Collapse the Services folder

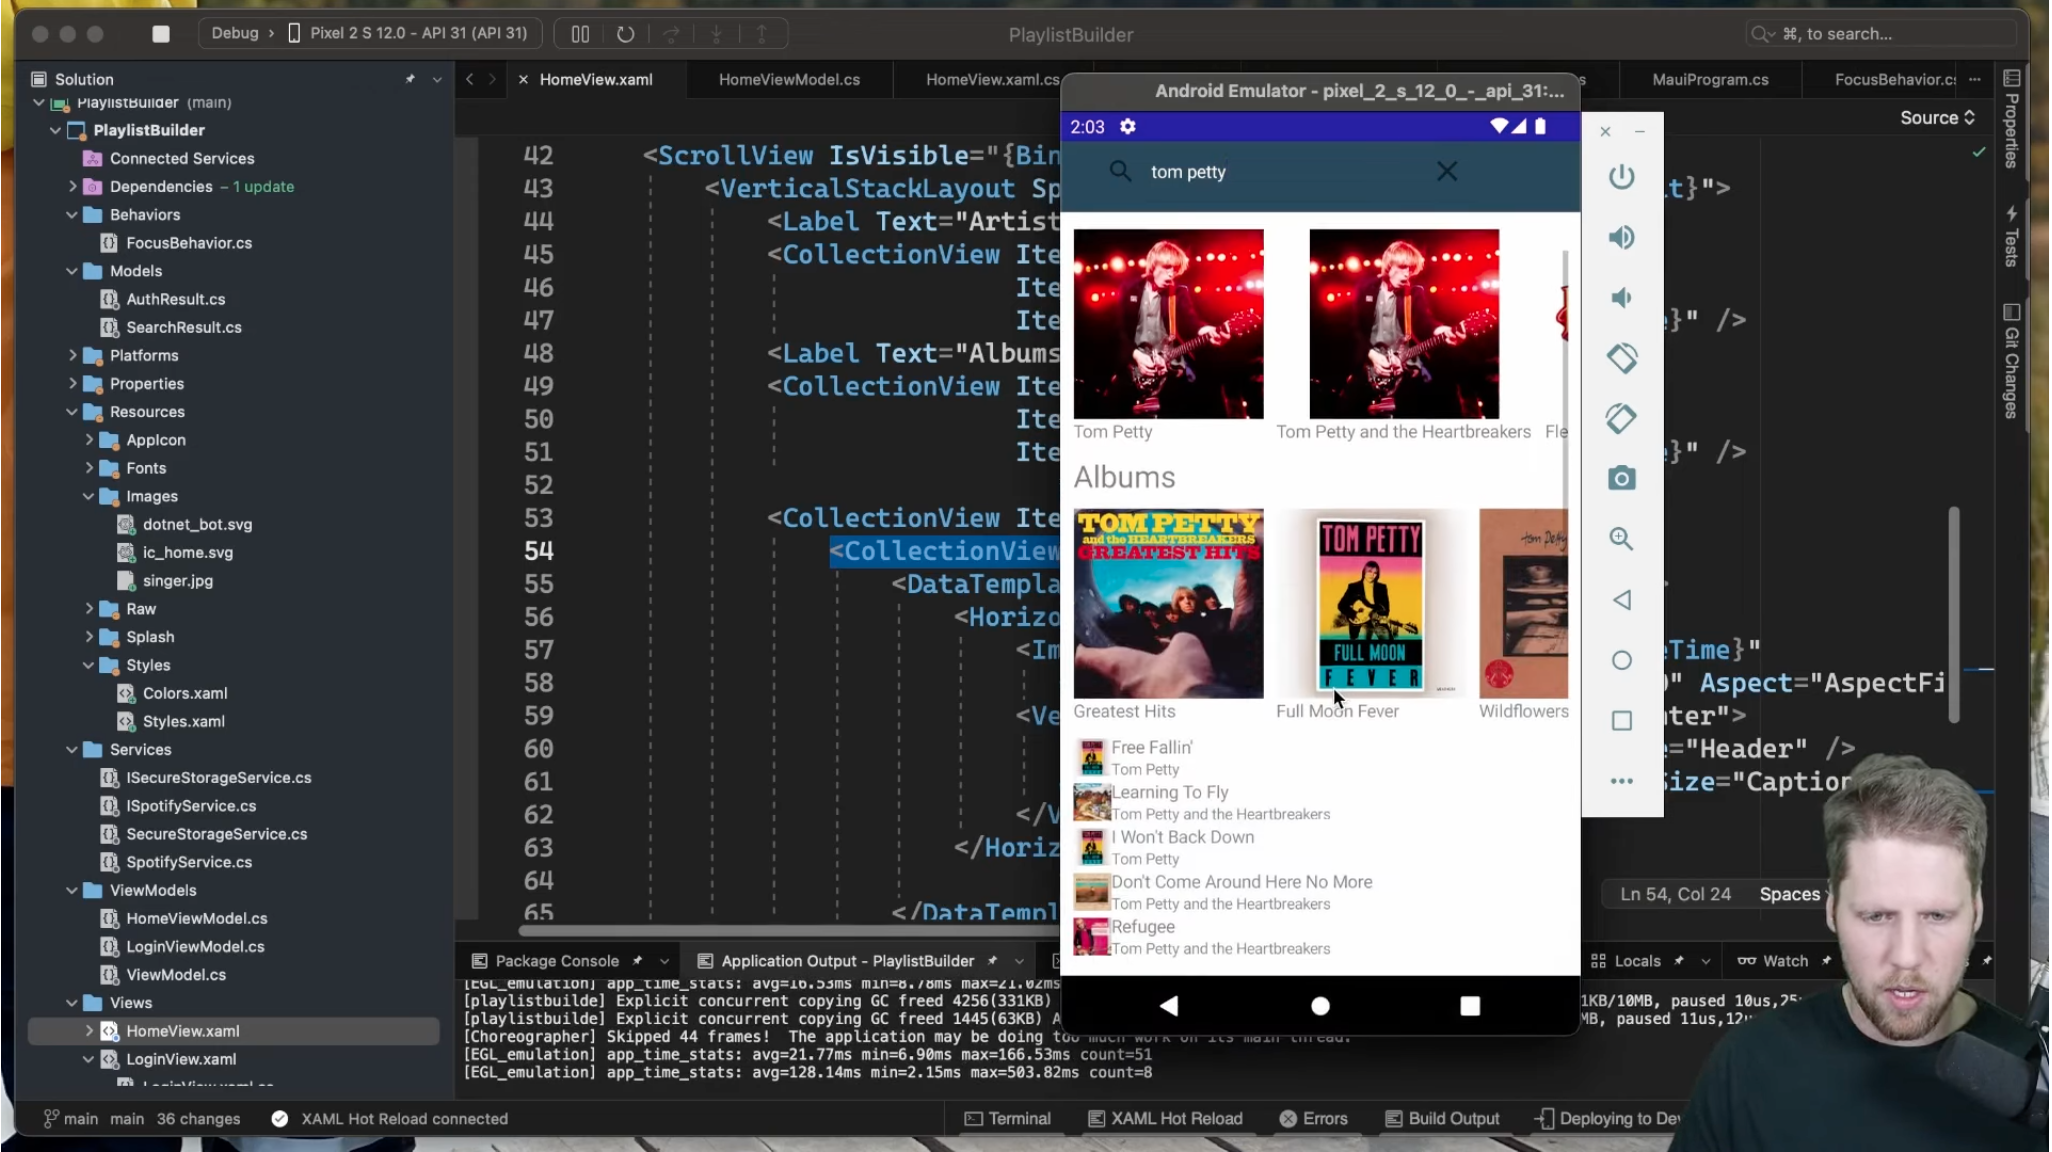(x=72, y=749)
